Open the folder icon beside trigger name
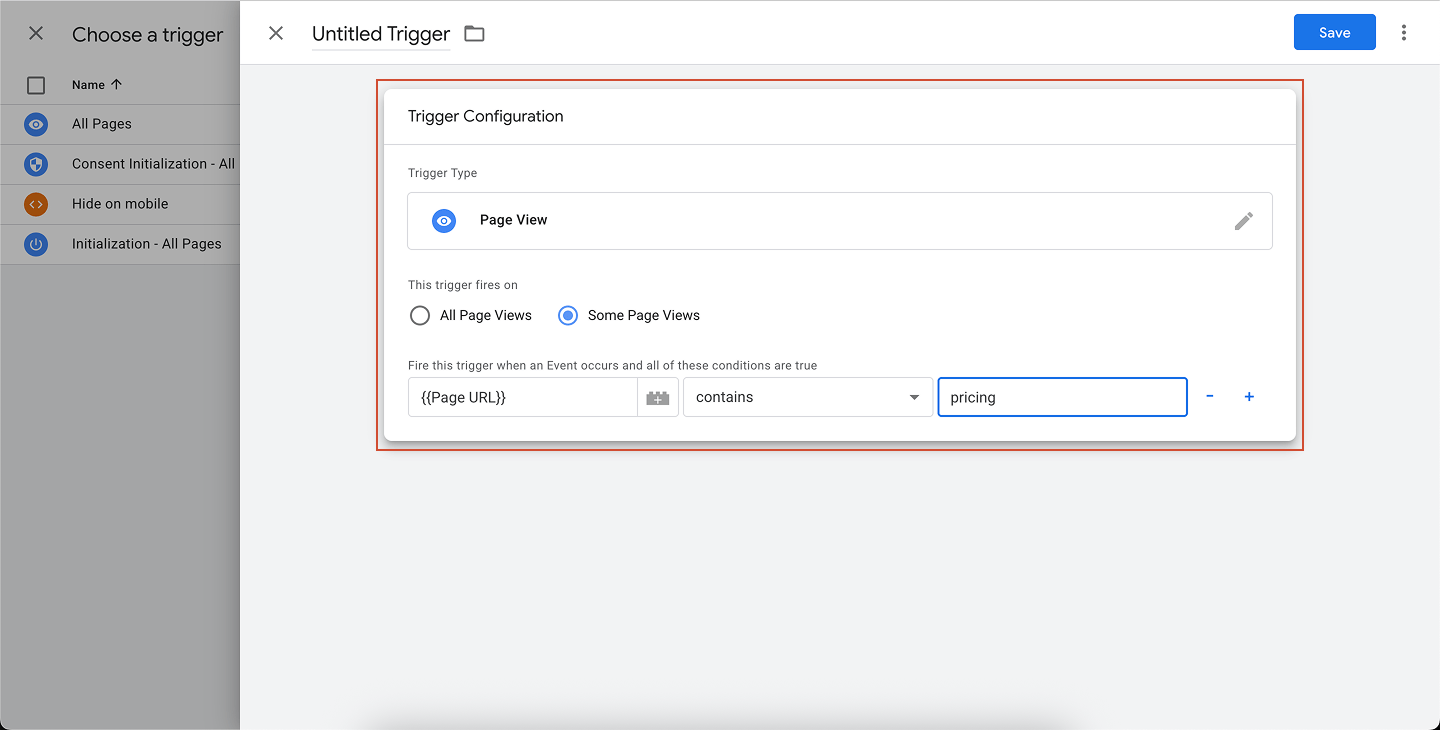The height and width of the screenshot is (730, 1440). (474, 34)
